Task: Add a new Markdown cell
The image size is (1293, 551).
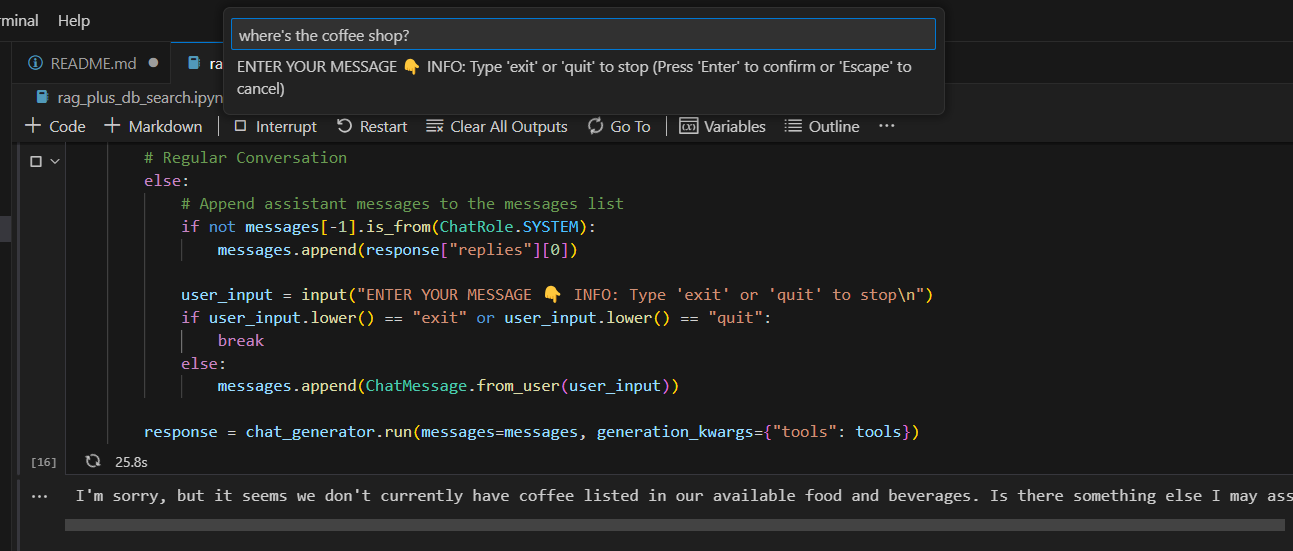Action: pyautogui.click(x=153, y=126)
